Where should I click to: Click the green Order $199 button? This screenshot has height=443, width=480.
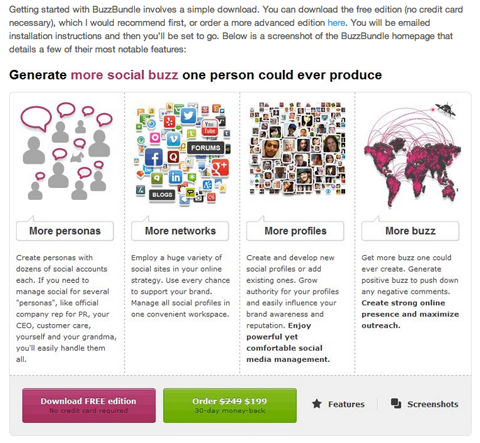[x=230, y=405]
